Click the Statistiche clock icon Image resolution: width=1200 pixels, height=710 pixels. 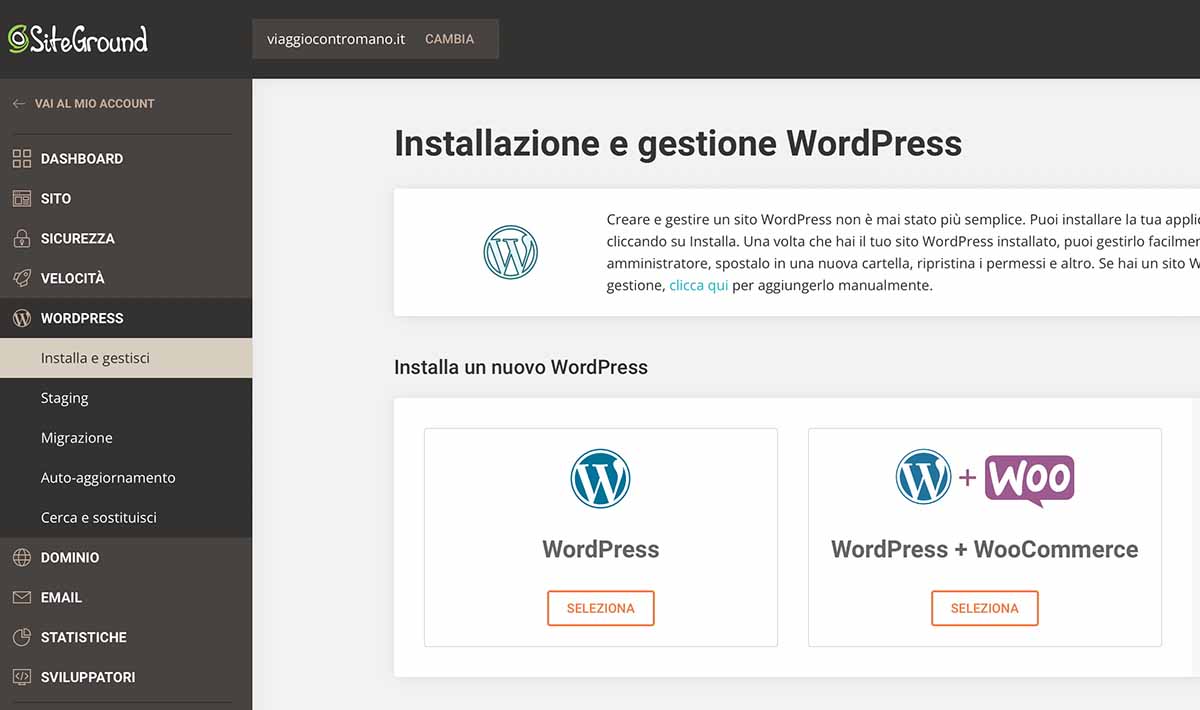pos(23,637)
